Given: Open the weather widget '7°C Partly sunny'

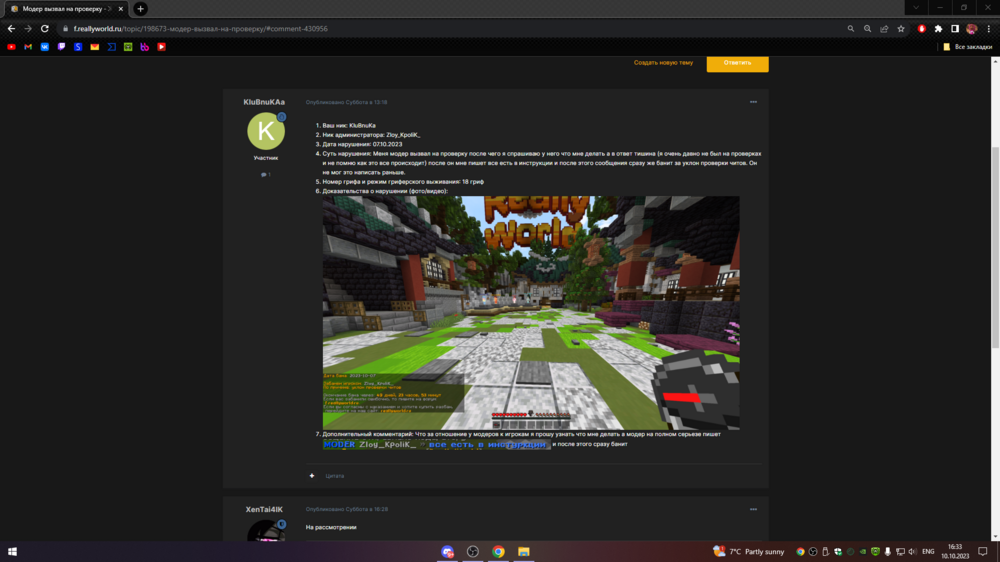Looking at the screenshot, I should tap(749, 552).
